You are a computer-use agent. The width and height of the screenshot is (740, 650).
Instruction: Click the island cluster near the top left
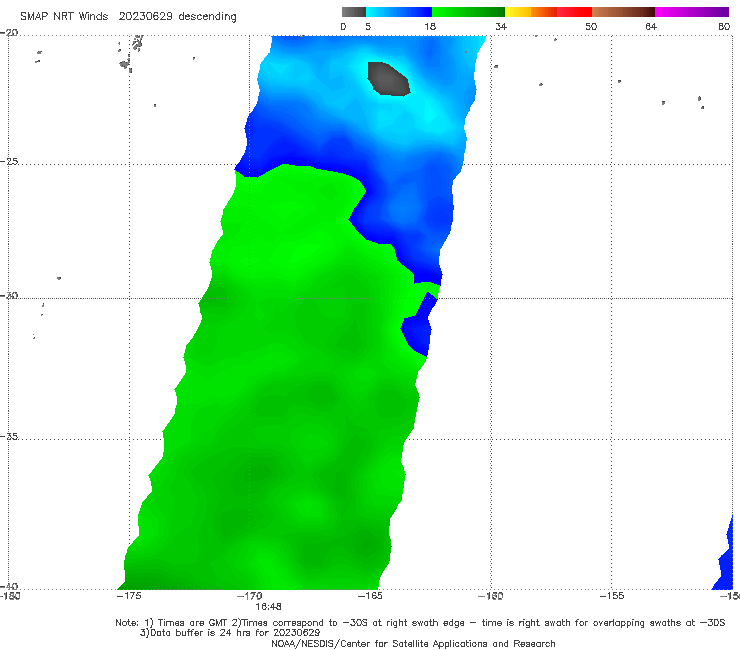coord(131,53)
